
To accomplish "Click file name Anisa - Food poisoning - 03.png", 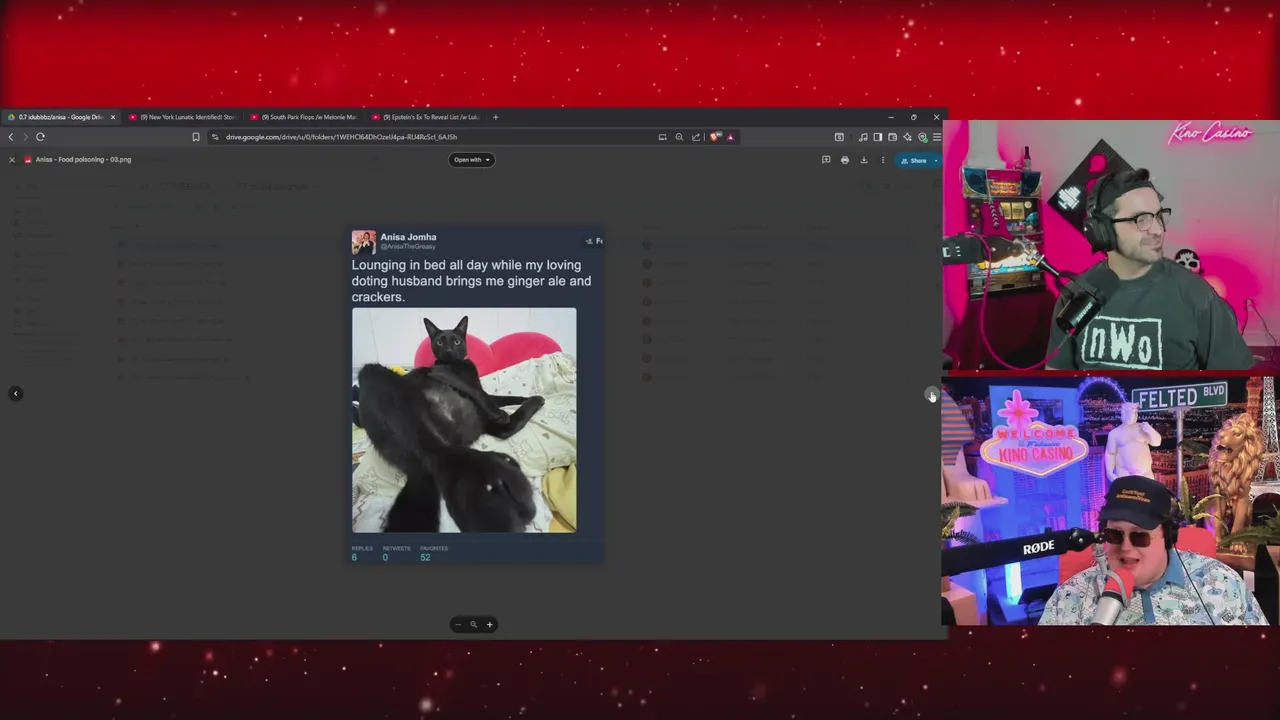I will pos(83,160).
